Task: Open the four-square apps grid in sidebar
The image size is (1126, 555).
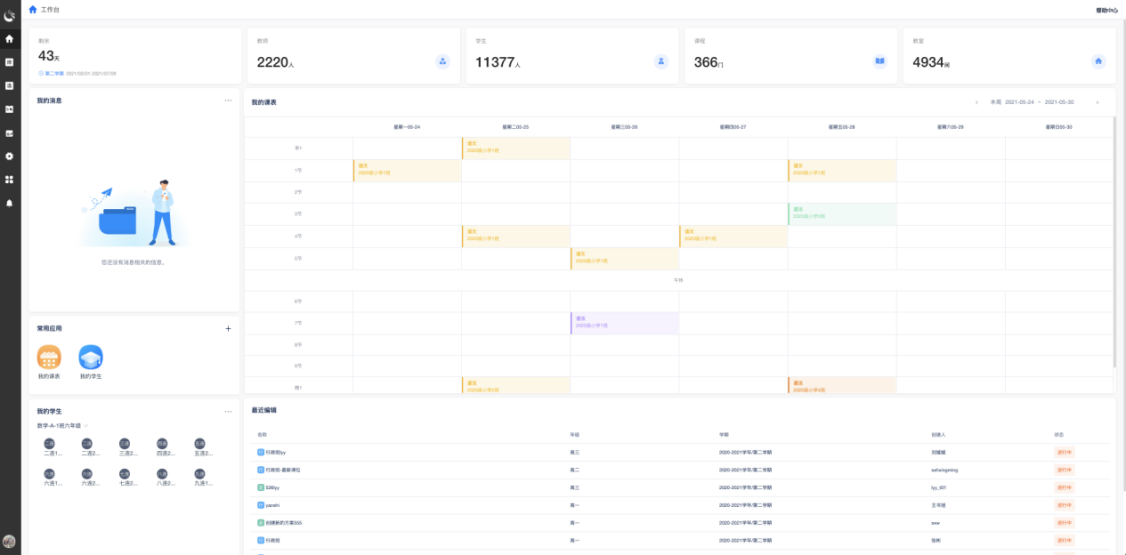Action: 10,179
